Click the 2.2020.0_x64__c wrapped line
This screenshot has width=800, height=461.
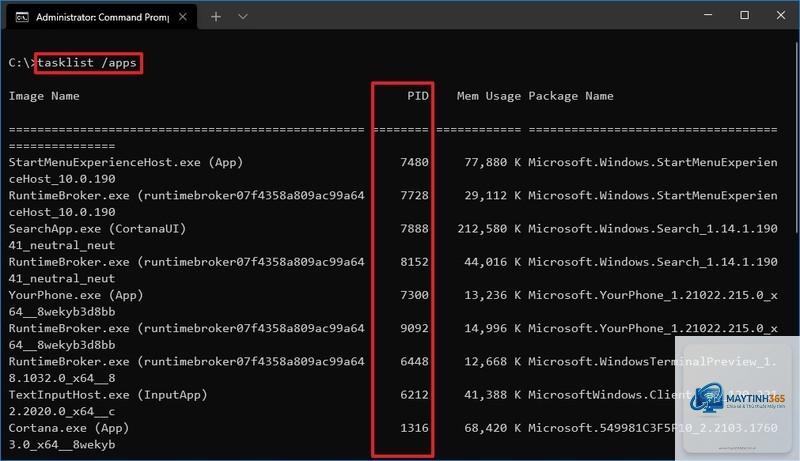(x=61, y=411)
